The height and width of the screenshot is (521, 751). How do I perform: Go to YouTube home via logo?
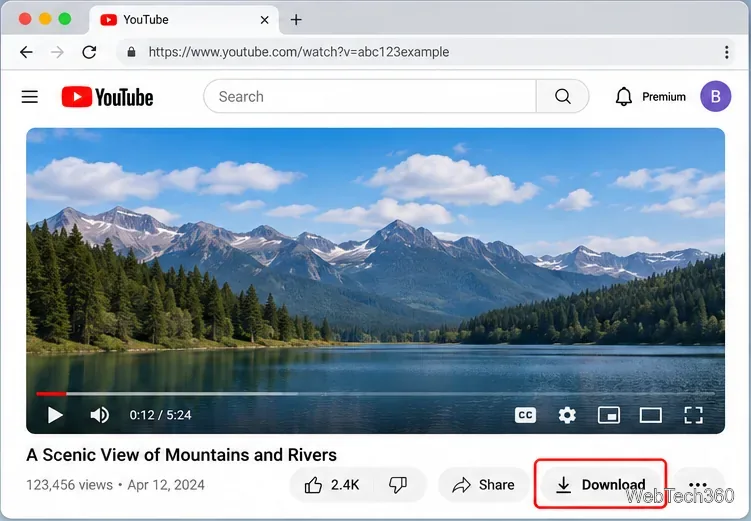point(107,97)
